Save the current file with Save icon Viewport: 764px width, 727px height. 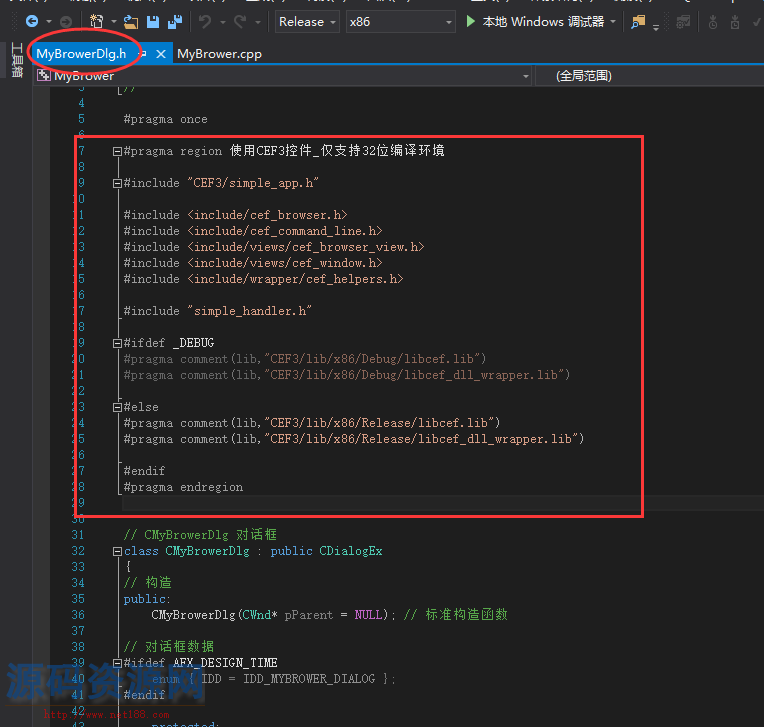pos(153,22)
